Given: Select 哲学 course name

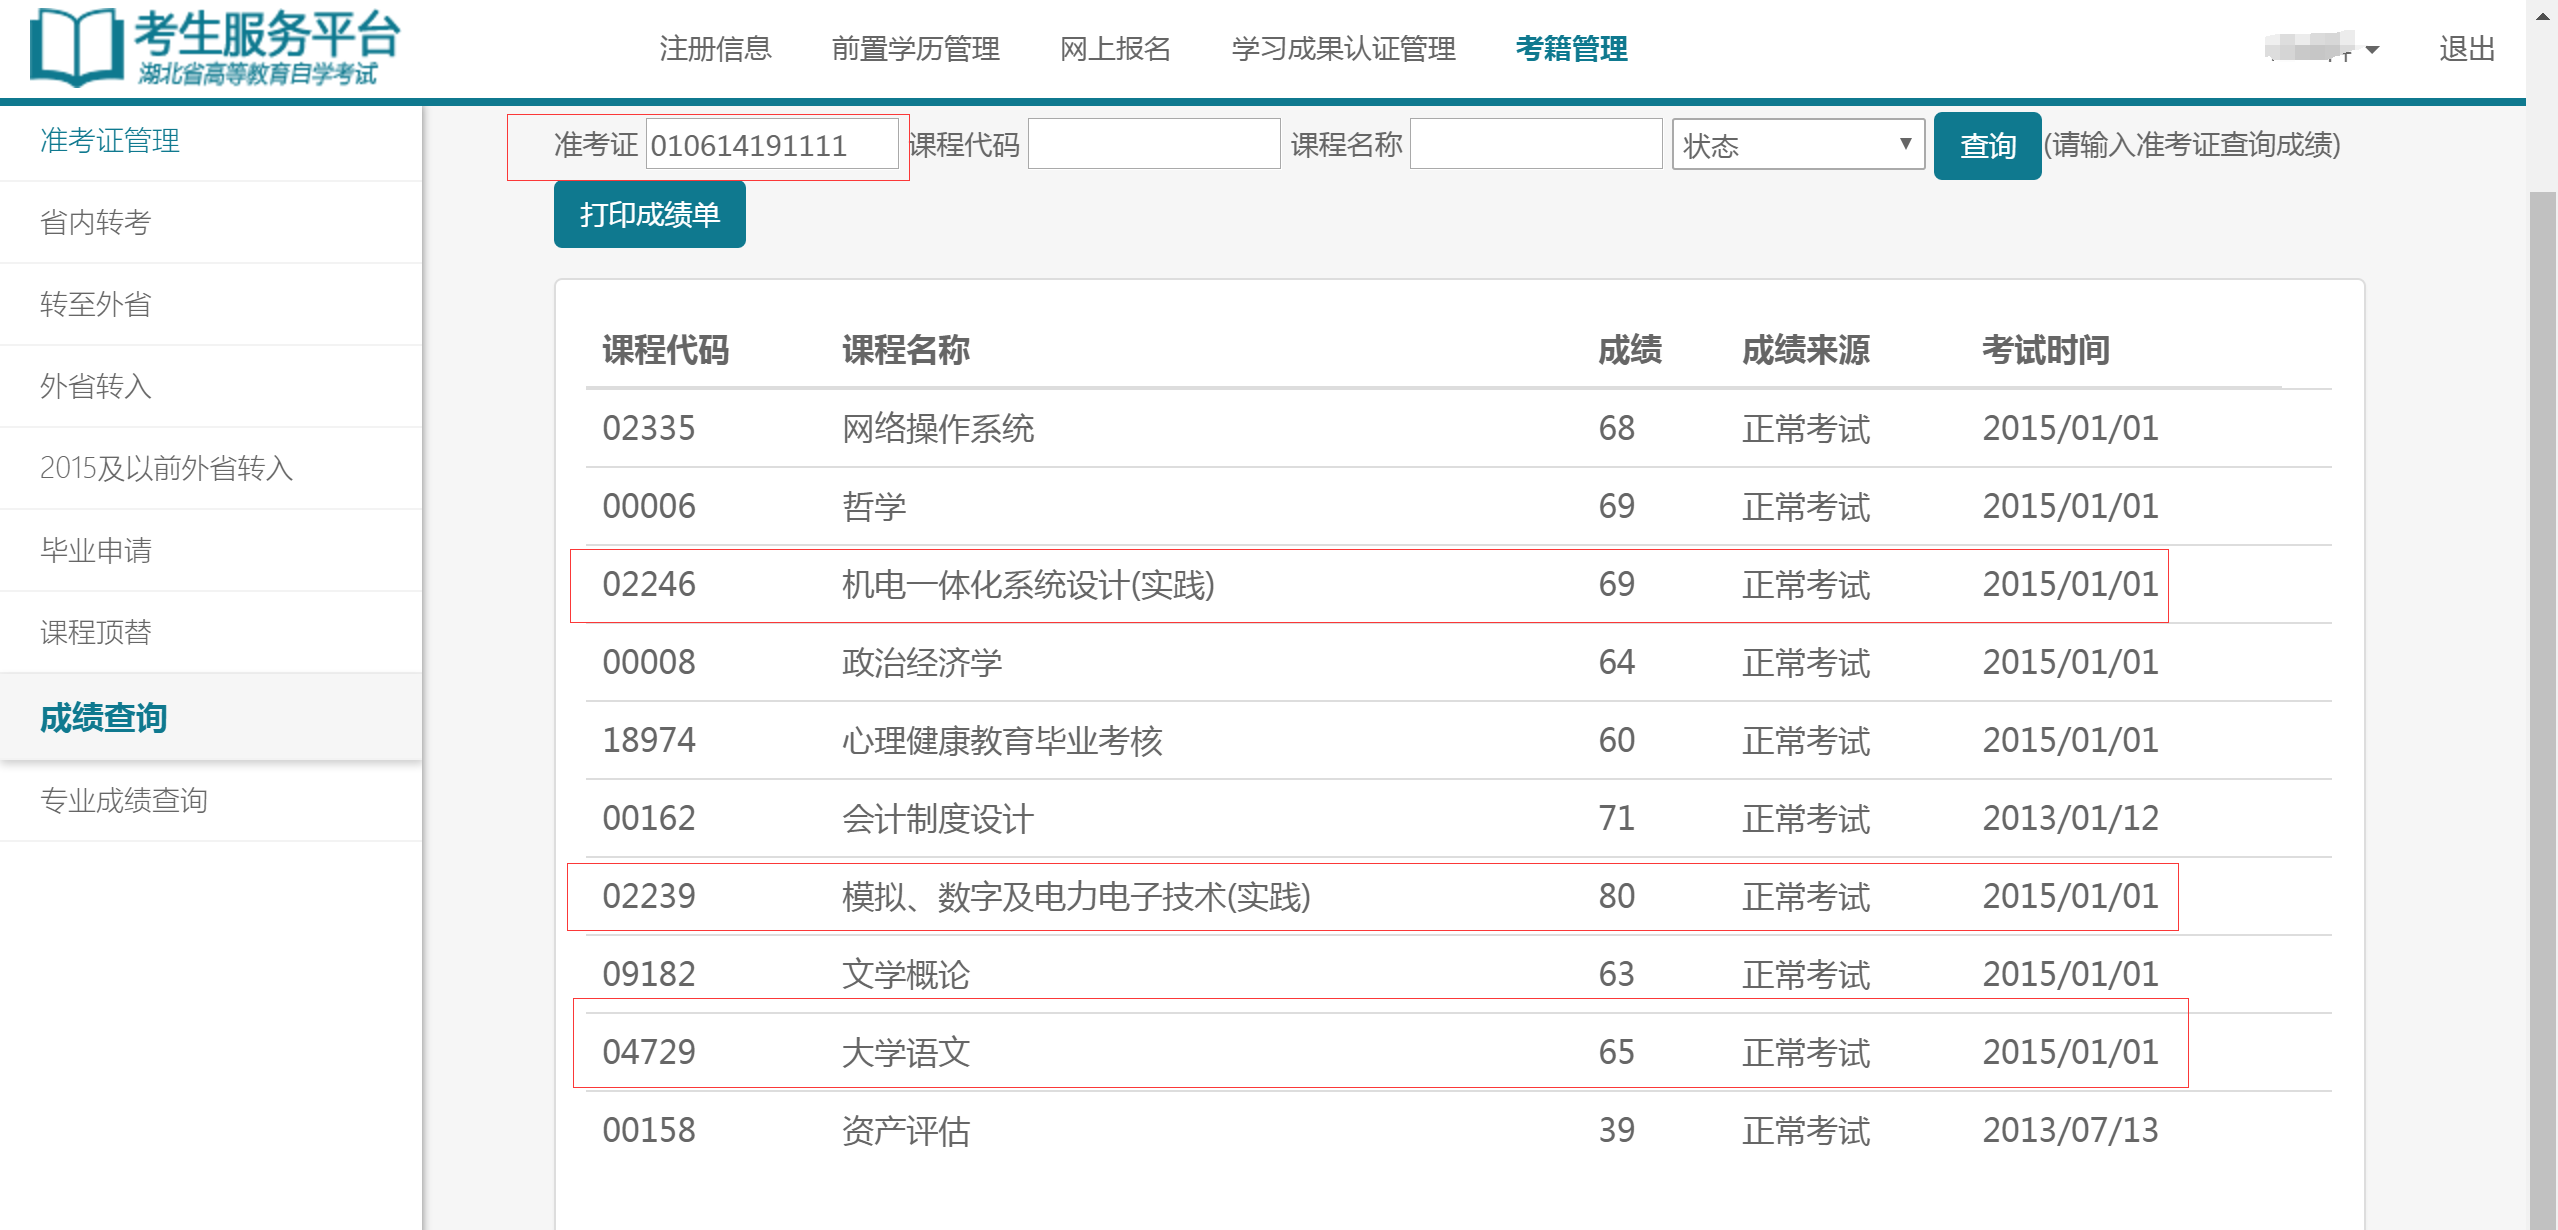Looking at the screenshot, I should [x=873, y=506].
